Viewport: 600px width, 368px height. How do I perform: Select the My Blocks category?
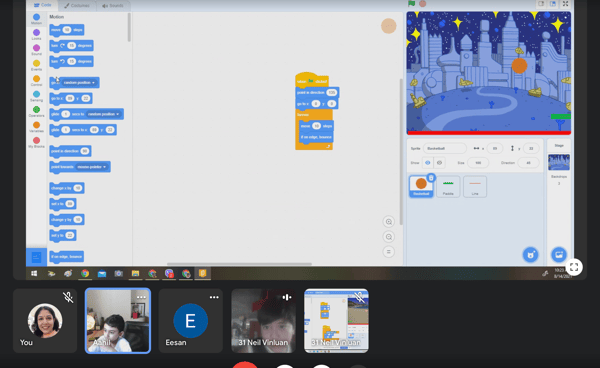(36, 142)
